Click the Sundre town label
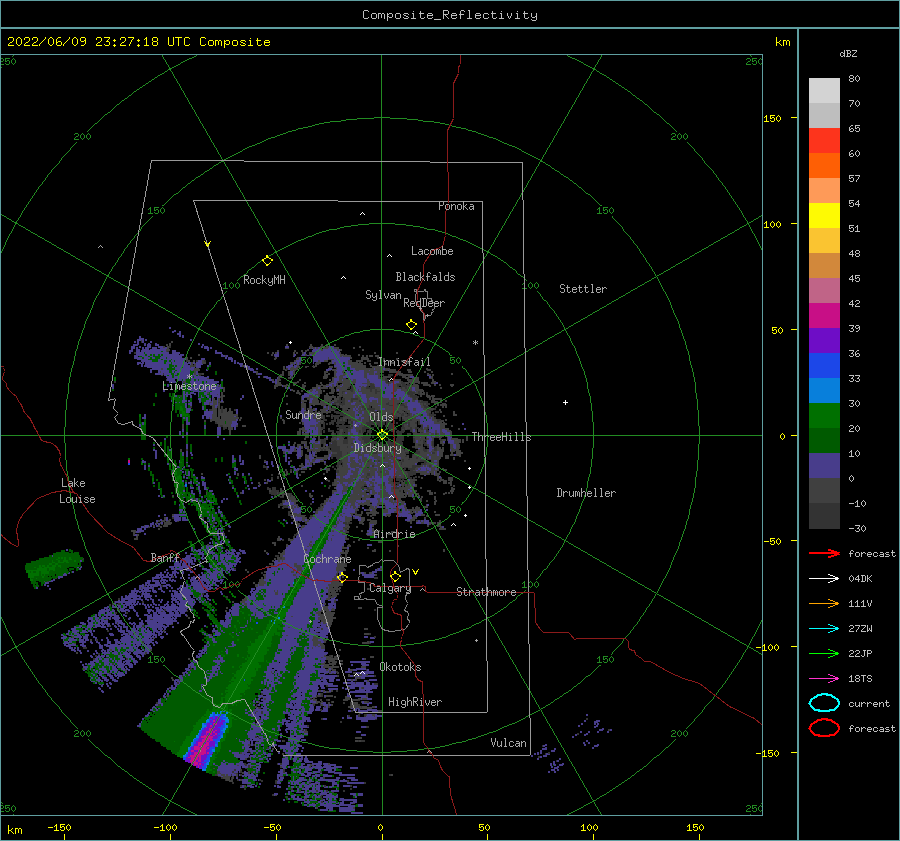Viewport: 900px width, 841px height. pos(303,414)
